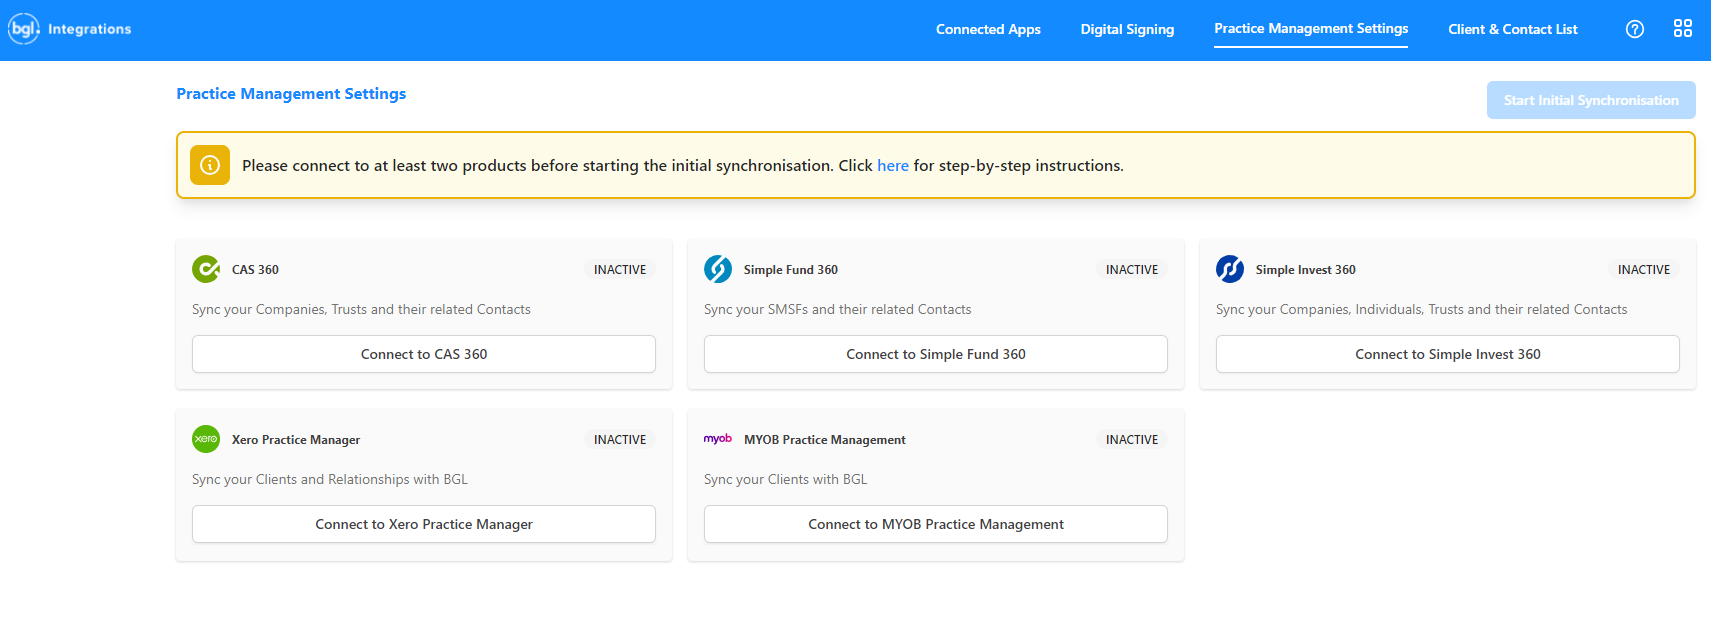1711x621 pixels.
Task: Open the Connected Apps tab
Action: 988,29
